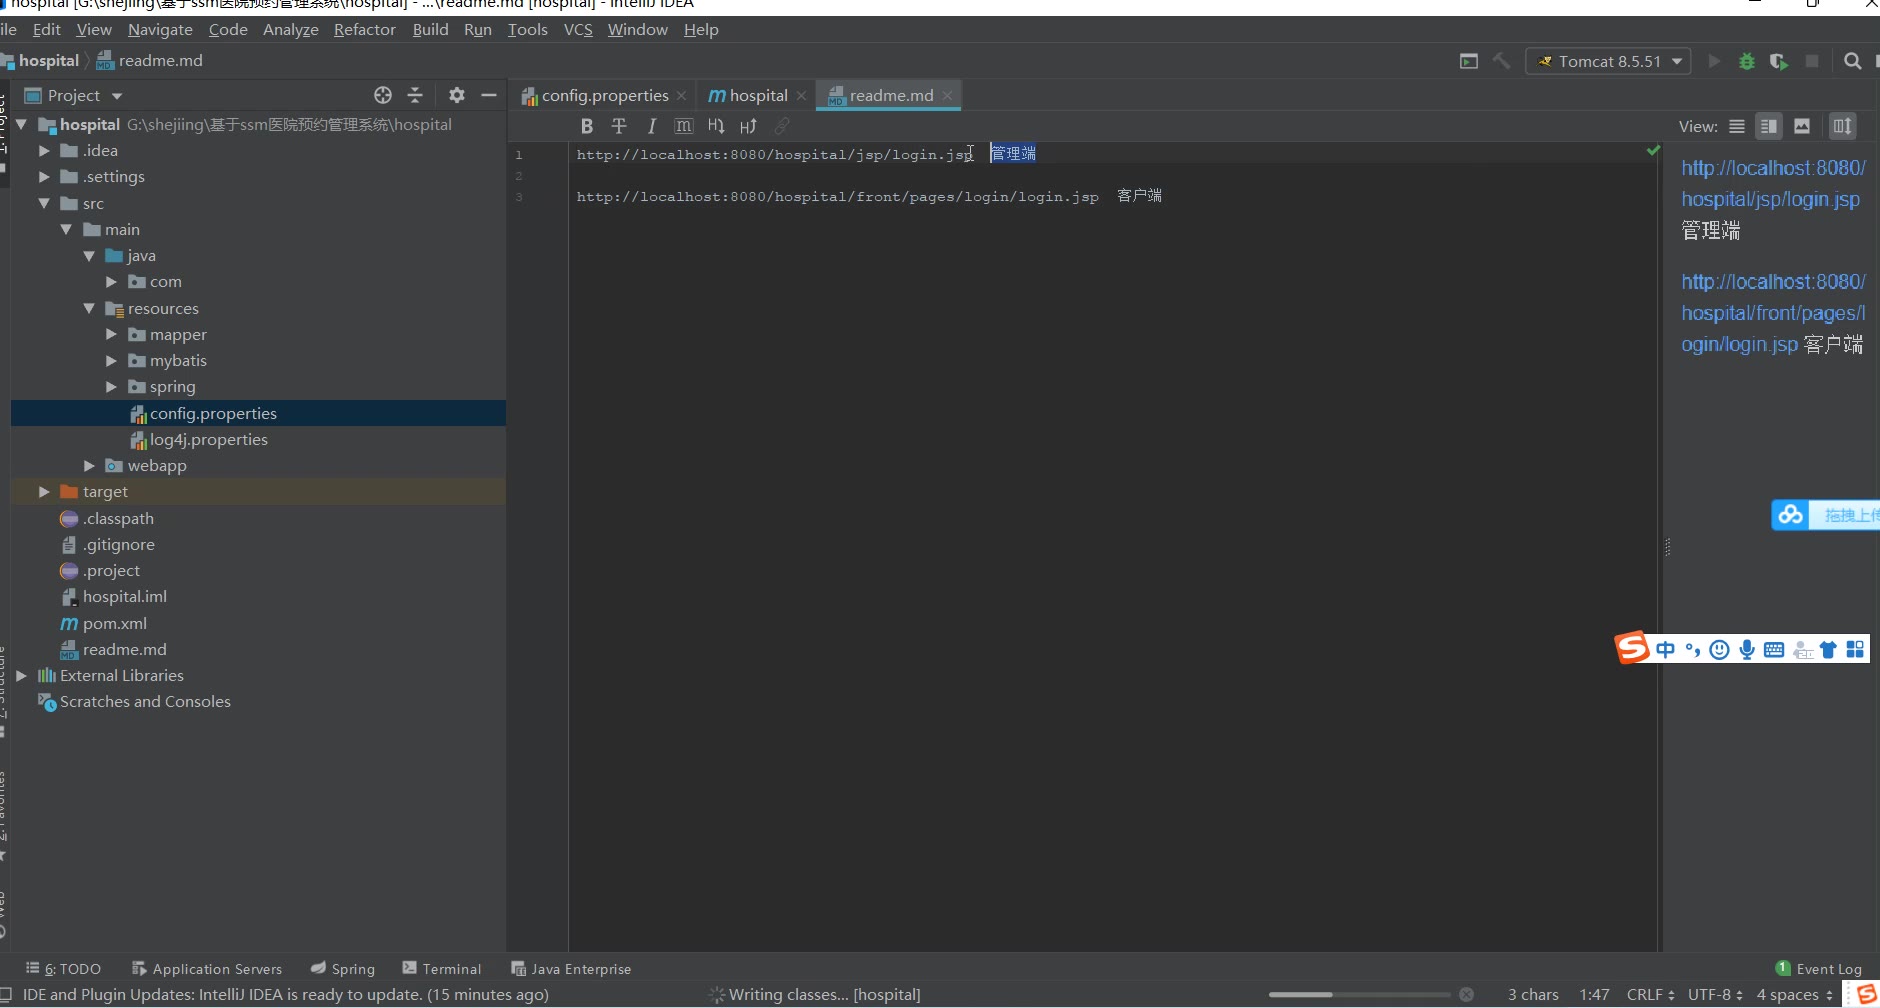Show preview only view
The height and width of the screenshot is (1008, 1880).
(1802, 126)
